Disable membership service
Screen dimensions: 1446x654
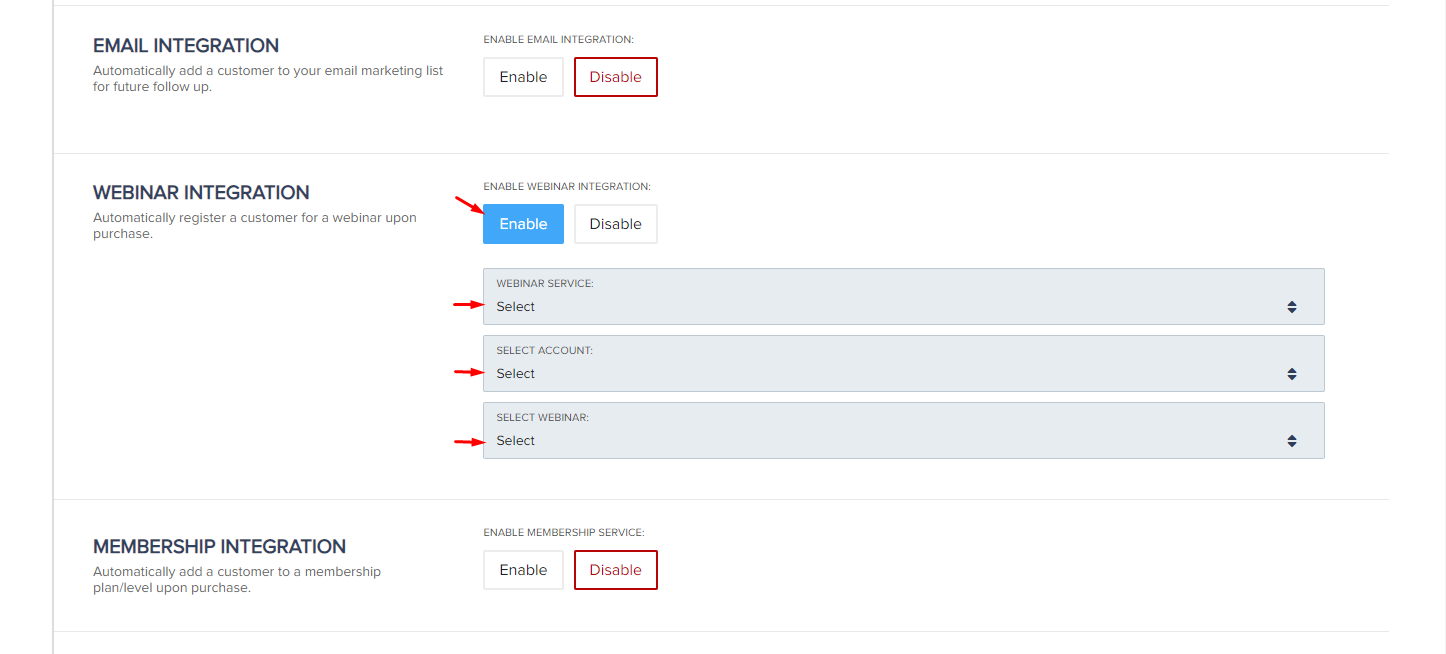(x=615, y=570)
